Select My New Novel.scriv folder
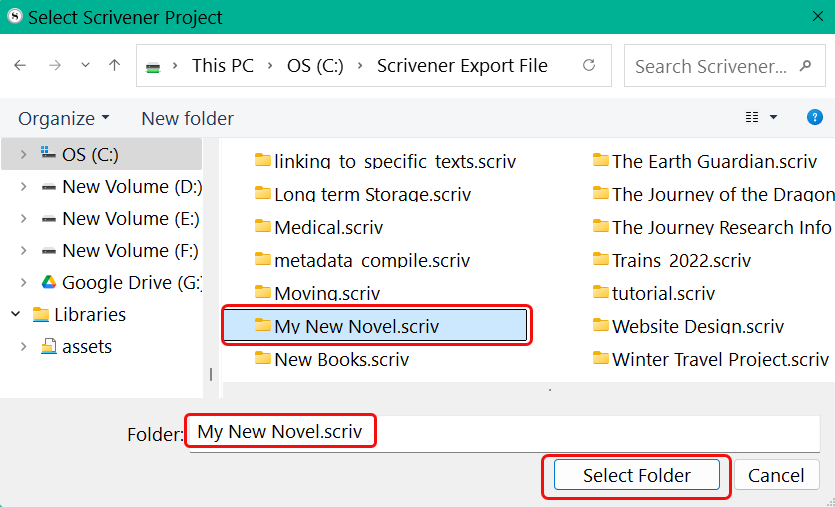 [x=375, y=325]
